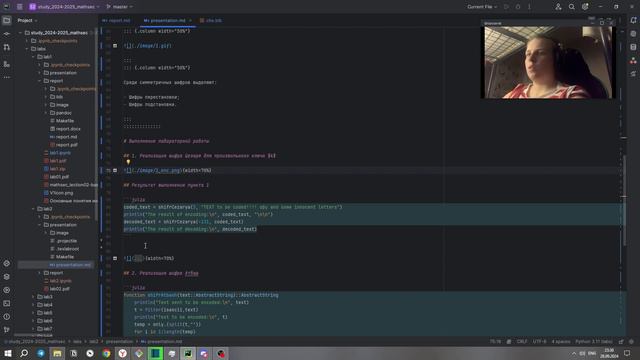Open the Structure tool window
Screen dimensions: 640x360
[x=7, y=64]
